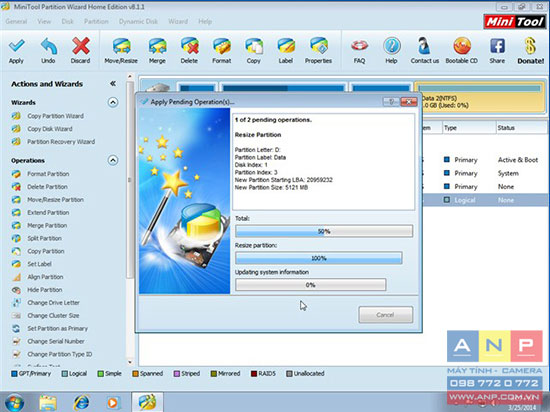Click the Resize partition progress bar
Screen dimensions: 550x412
(319, 258)
